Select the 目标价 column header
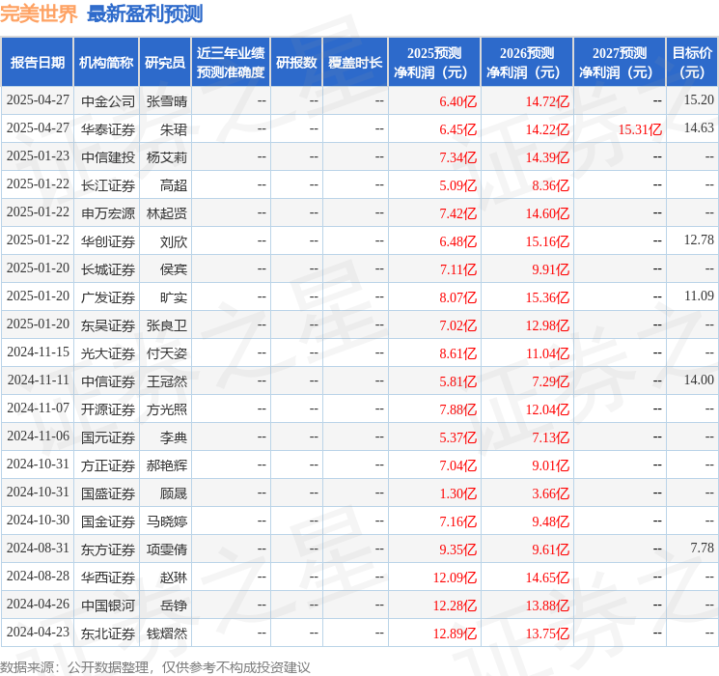This screenshot has height=676, width=719. [692, 62]
